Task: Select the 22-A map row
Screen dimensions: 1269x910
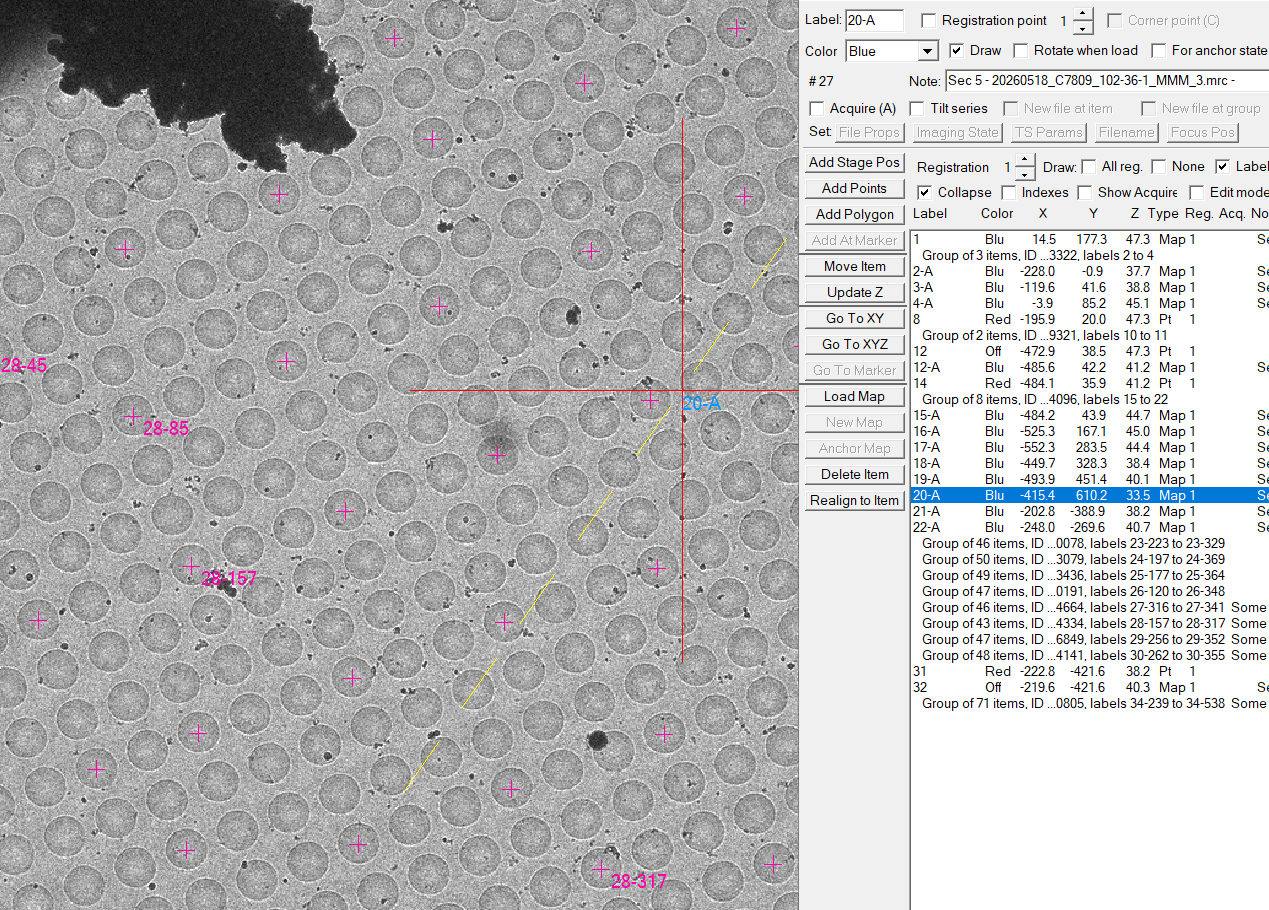Action: (x=1090, y=527)
